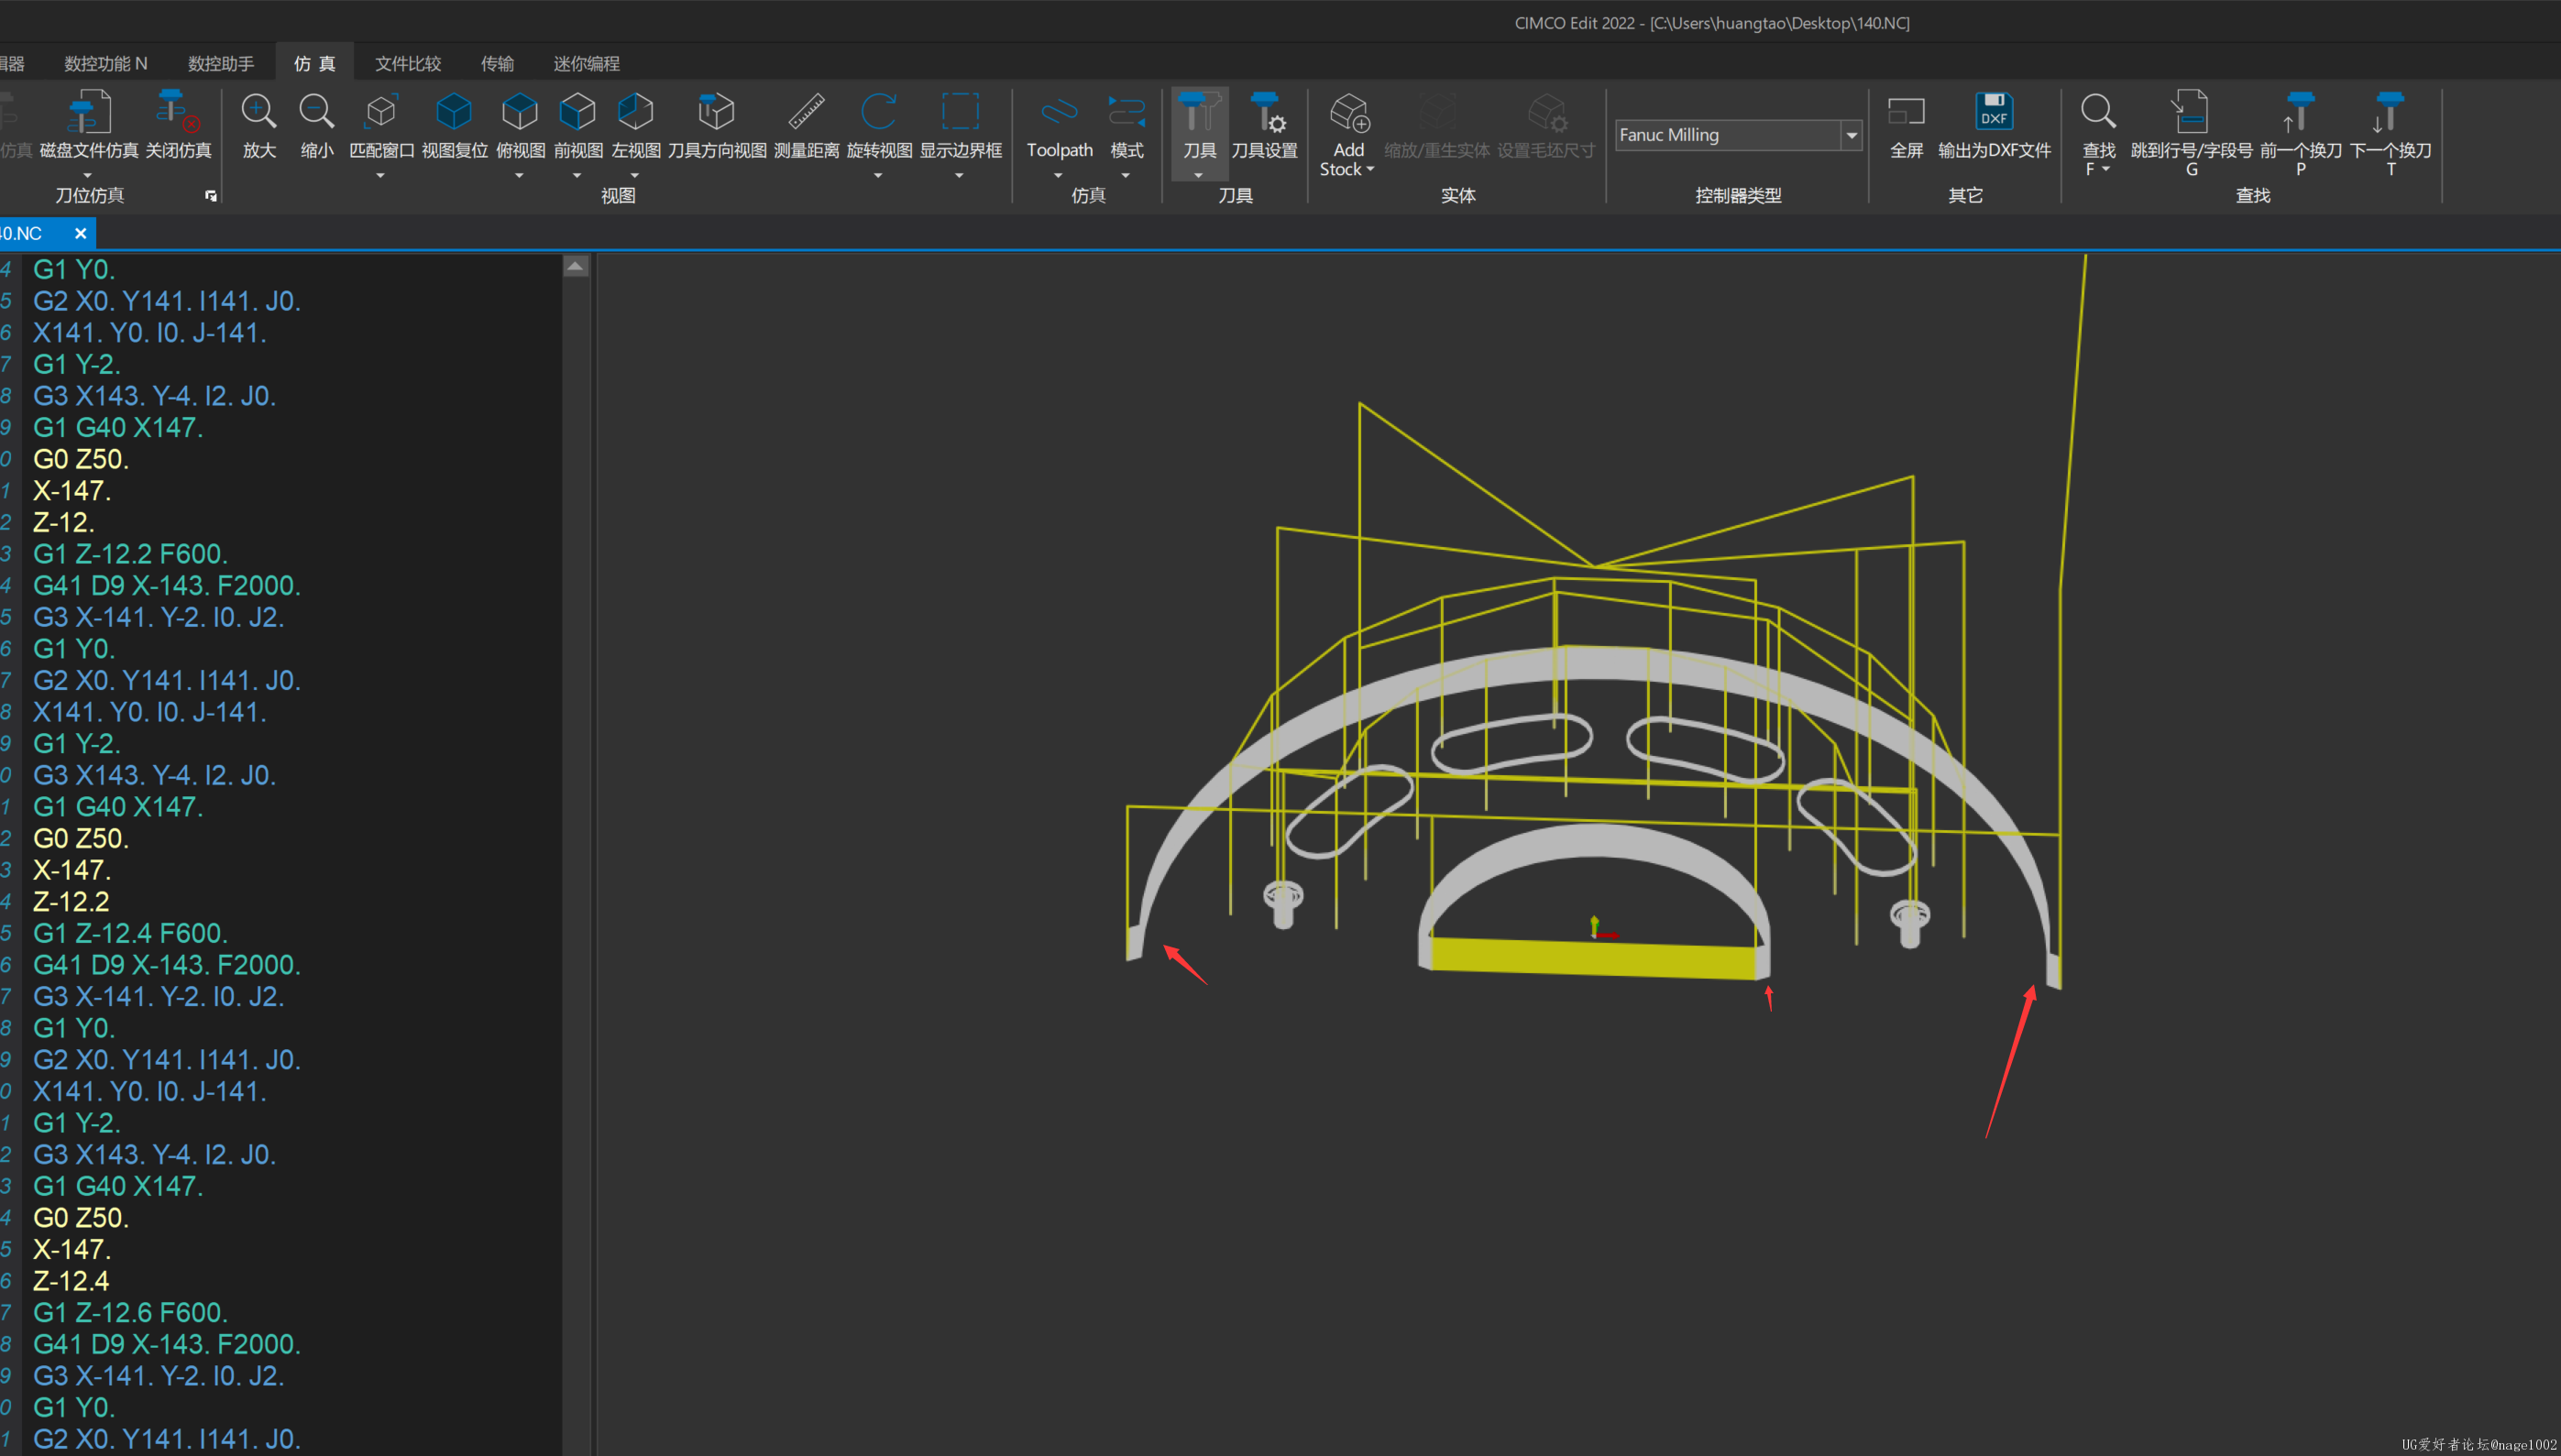The height and width of the screenshot is (1456, 2561).
Task: Switch to 俯视图 top view
Action: pos(520,112)
